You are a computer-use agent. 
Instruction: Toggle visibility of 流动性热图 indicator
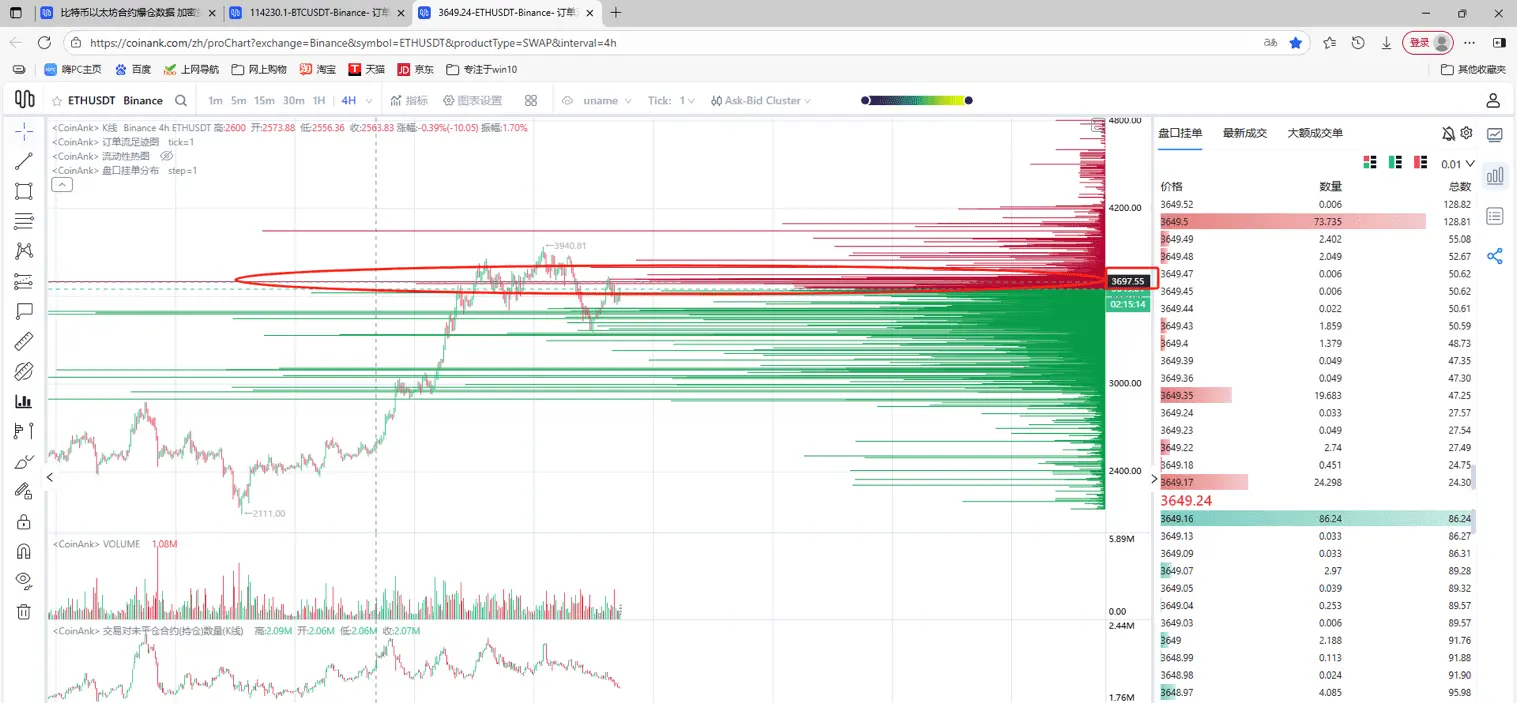[167, 156]
